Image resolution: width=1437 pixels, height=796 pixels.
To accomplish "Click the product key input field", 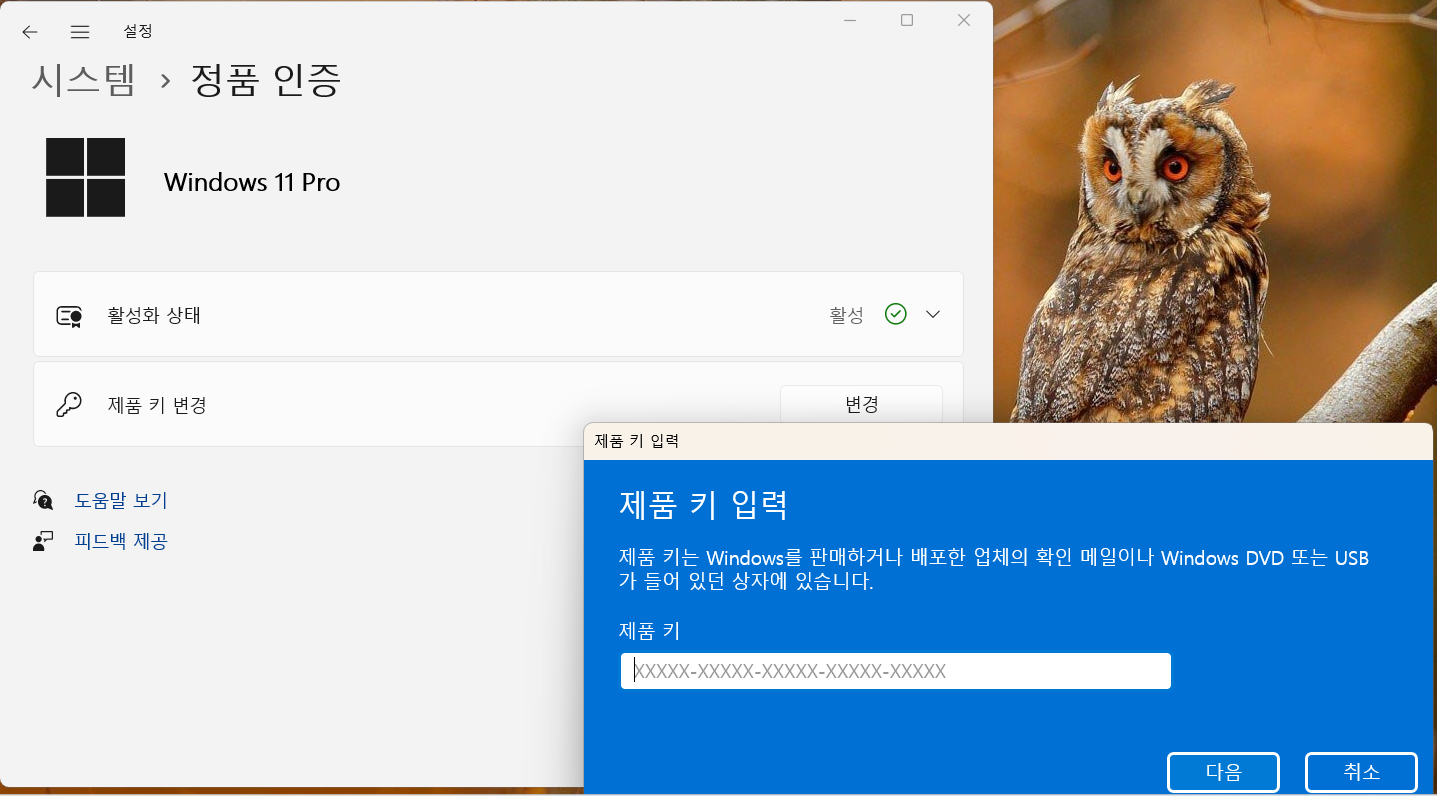I will [896, 671].
